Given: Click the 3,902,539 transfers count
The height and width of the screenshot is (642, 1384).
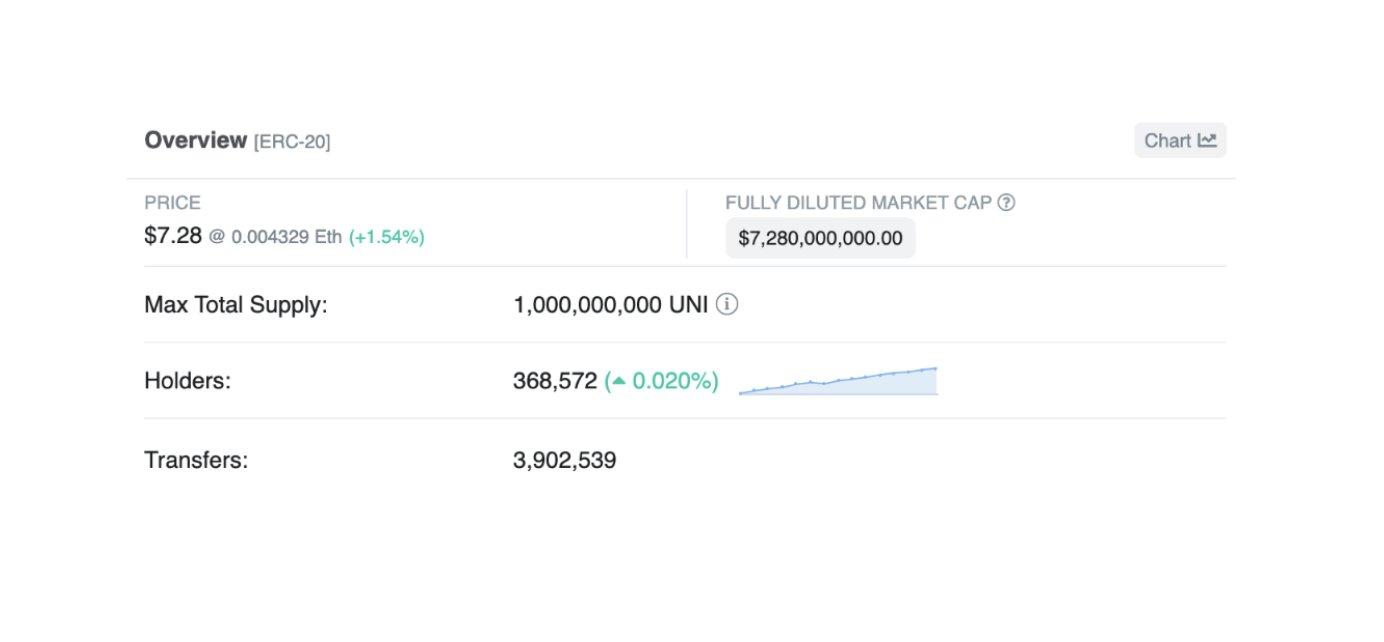Looking at the screenshot, I should tap(564, 460).
